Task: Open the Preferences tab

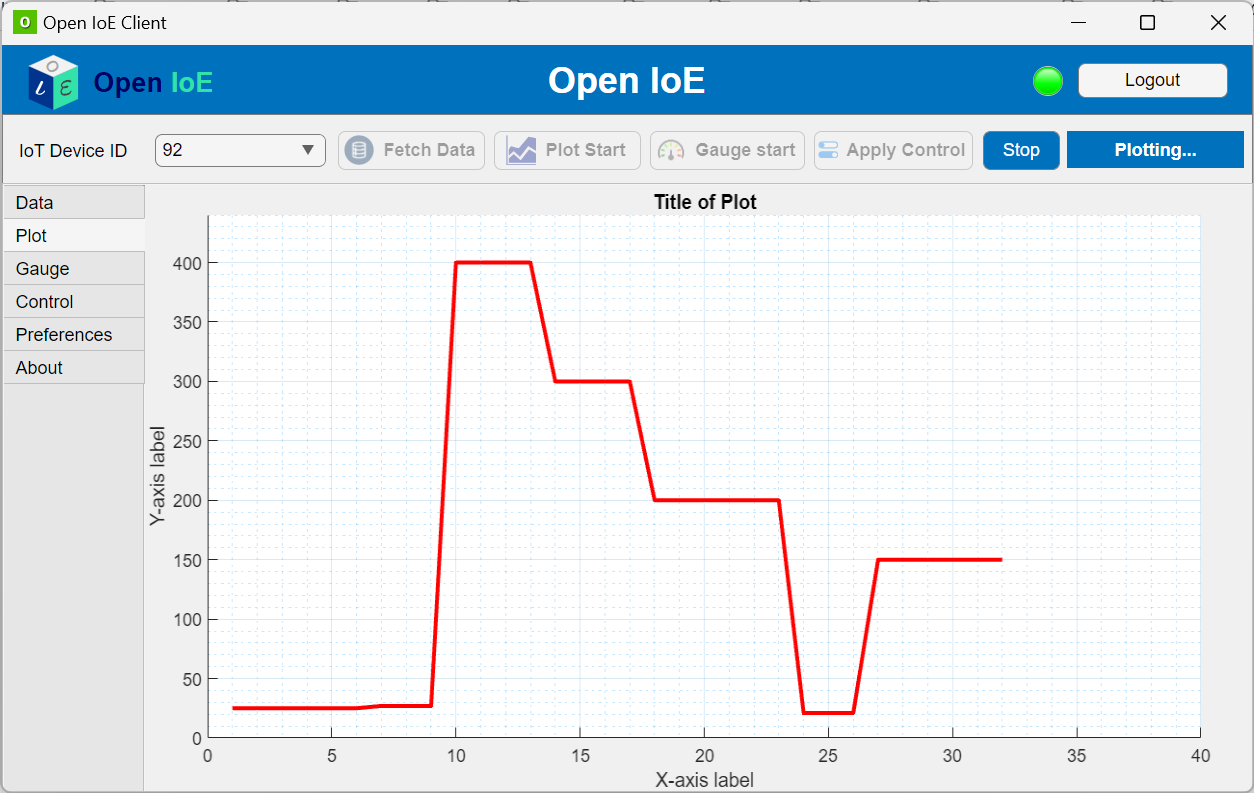Action: tap(74, 335)
